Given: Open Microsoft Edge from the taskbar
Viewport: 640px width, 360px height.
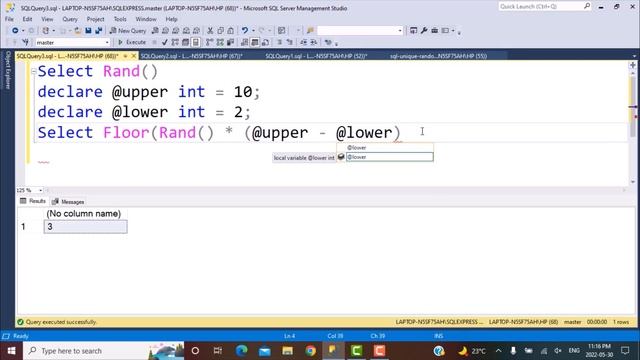Looking at the screenshot, I should 242,351.
